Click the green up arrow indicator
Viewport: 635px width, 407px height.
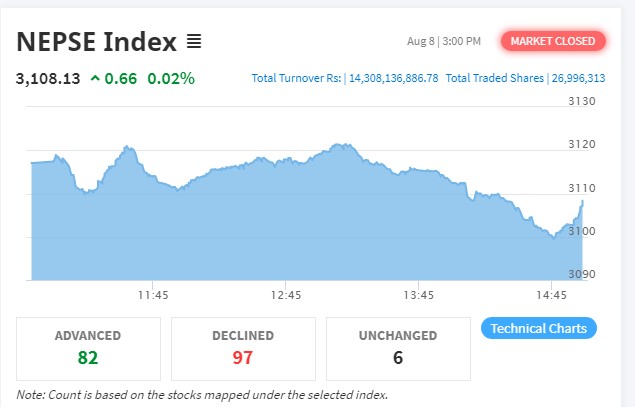(95, 78)
